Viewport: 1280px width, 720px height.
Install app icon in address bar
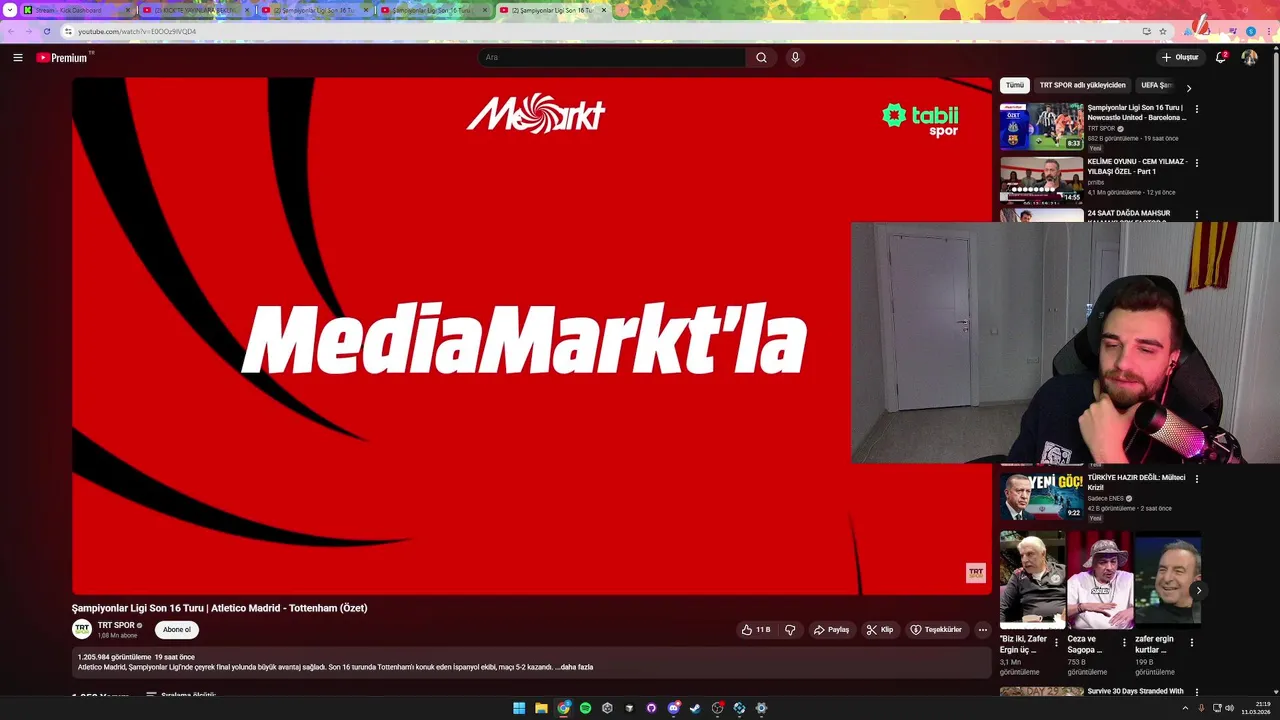(1146, 31)
